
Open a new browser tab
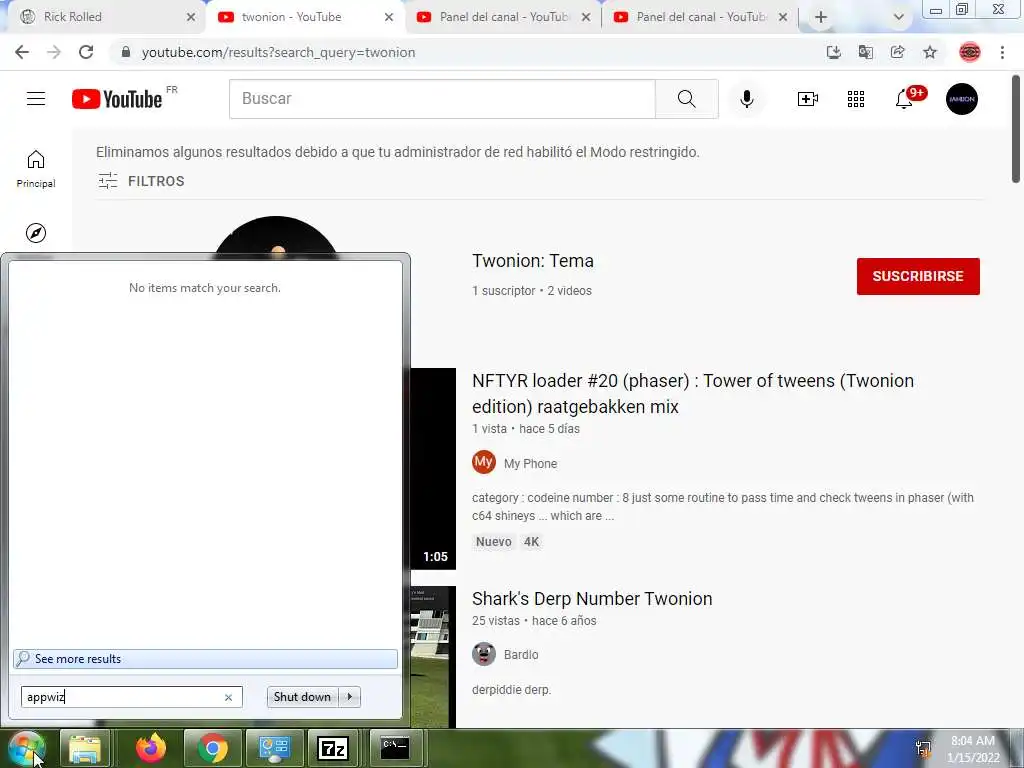(821, 17)
